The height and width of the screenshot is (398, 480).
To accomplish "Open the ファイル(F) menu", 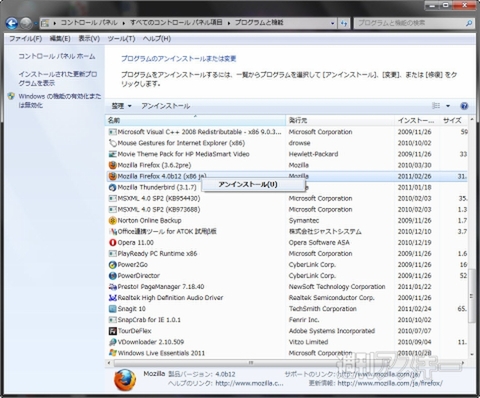I will coord(25,39).
